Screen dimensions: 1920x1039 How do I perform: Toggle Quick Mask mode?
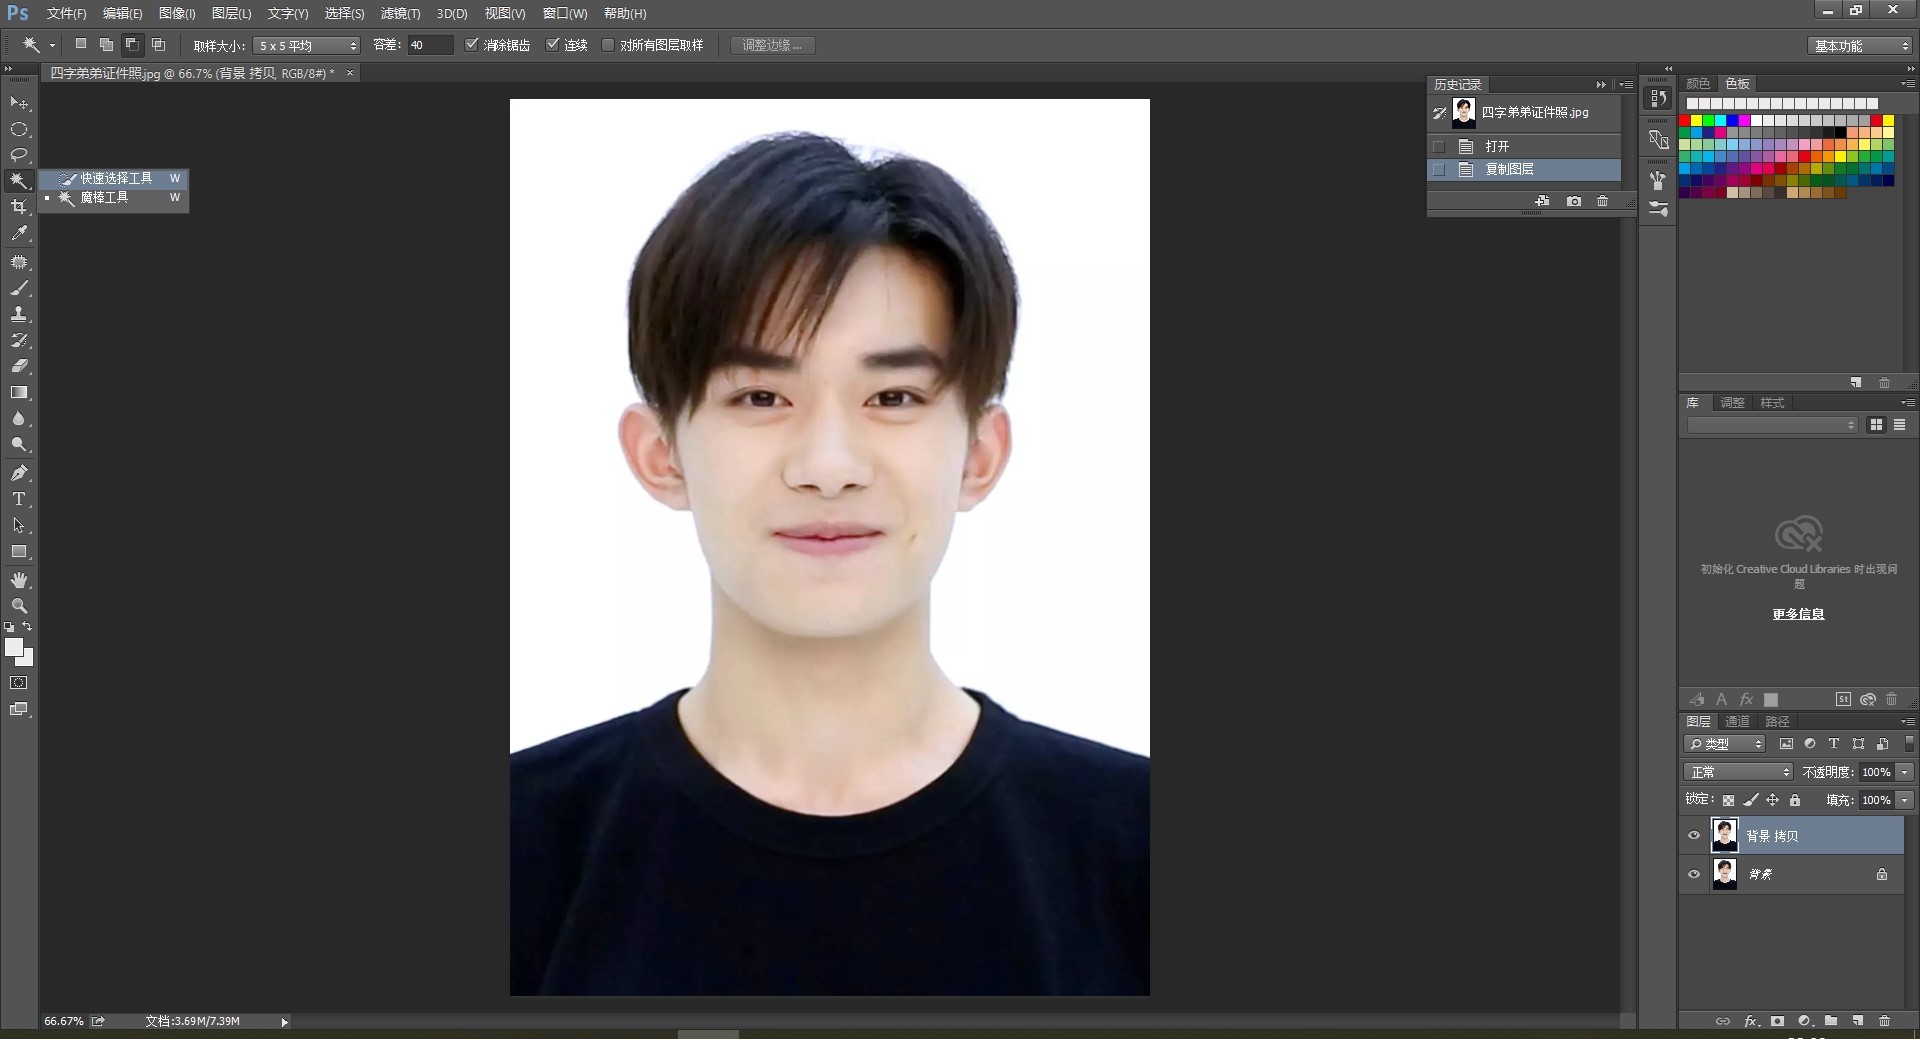19,683
